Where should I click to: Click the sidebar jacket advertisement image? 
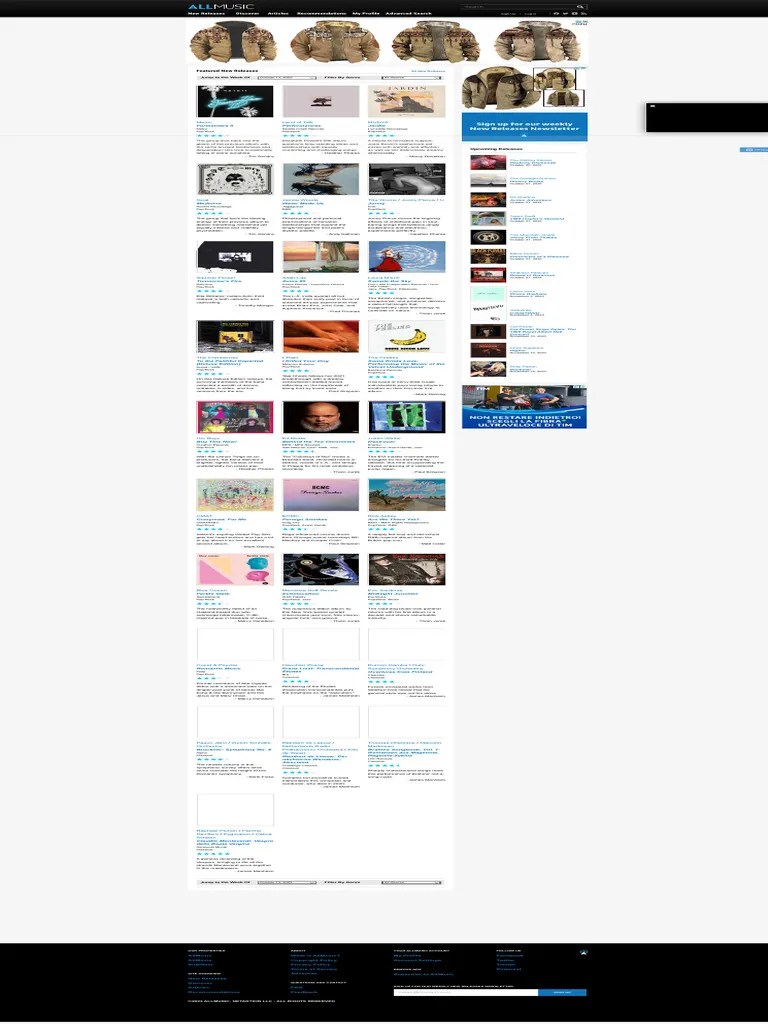524,88
